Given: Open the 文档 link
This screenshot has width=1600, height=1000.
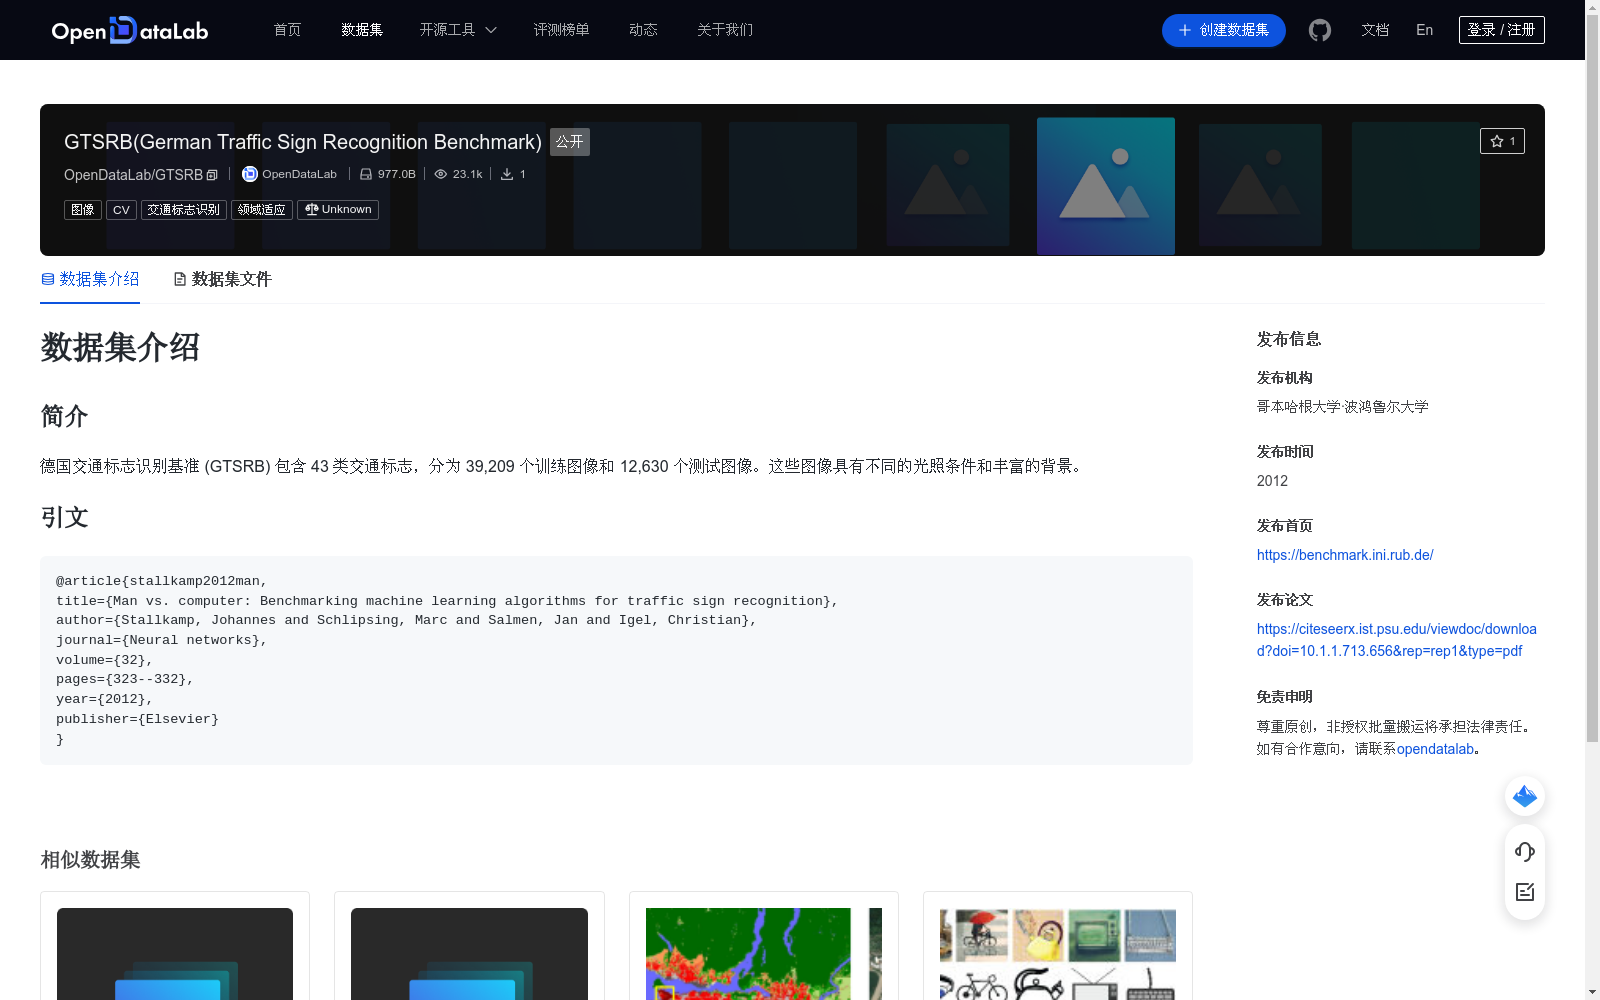Looking at the screenshot, I should pos(1375,30).
